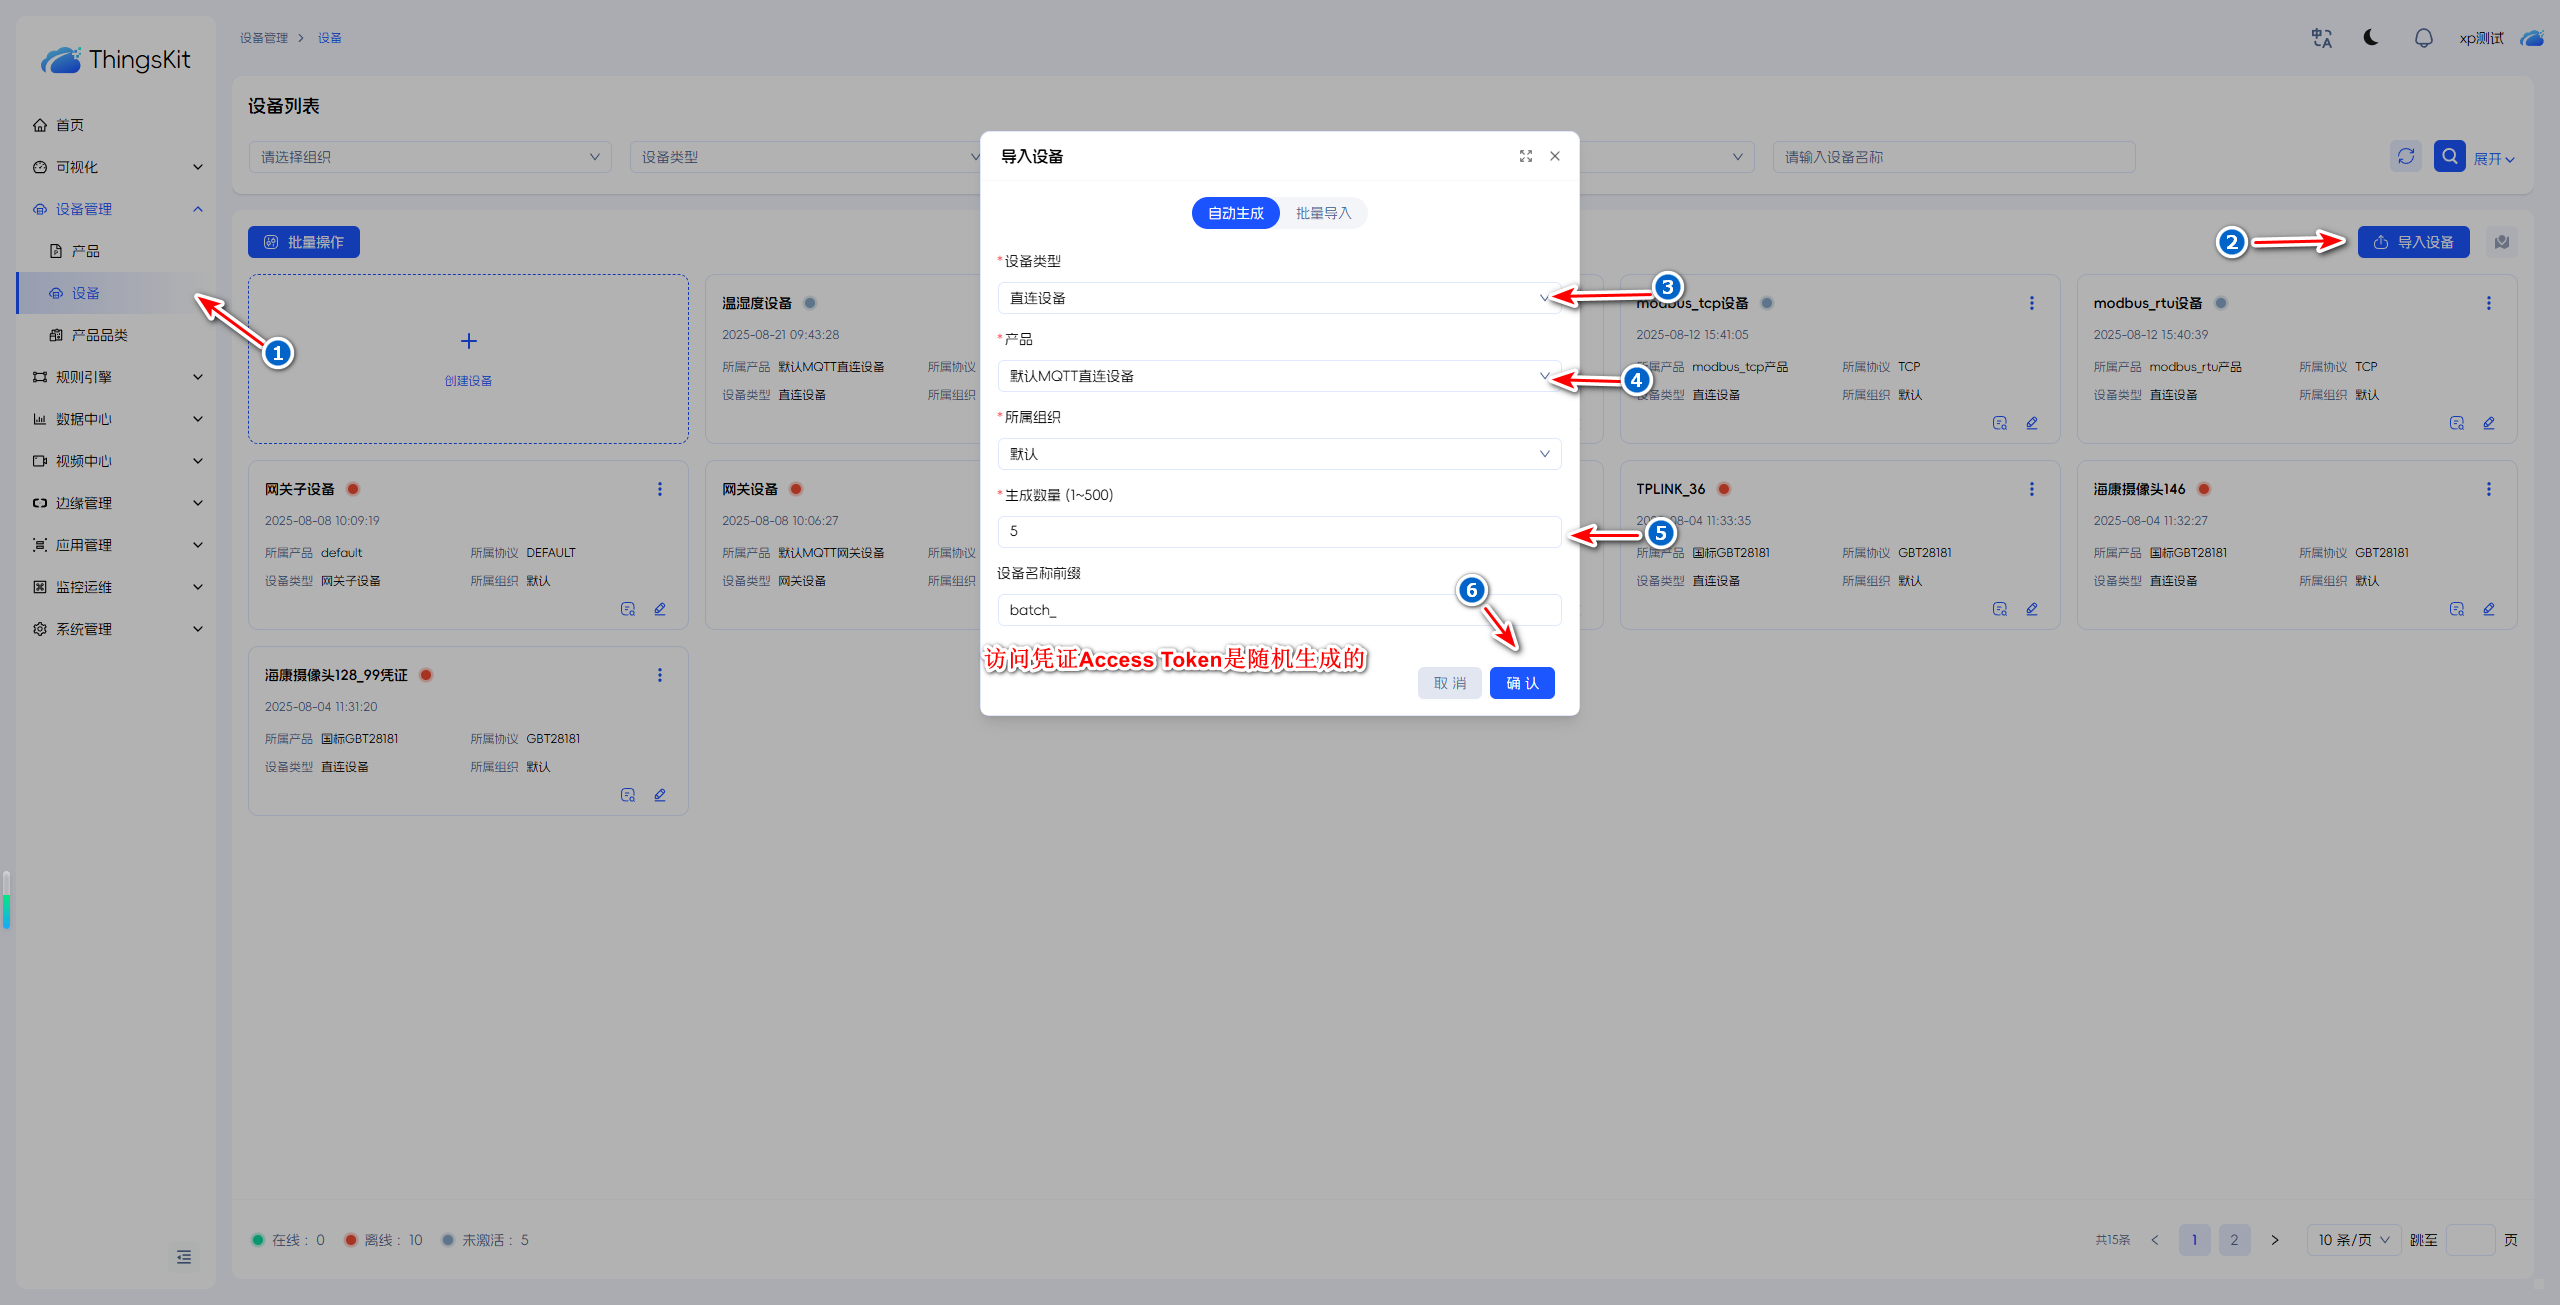The height and width of the screenshot is (1305, 2560).
Task: Open the notification bell
Action: (x=2423, y=38)
